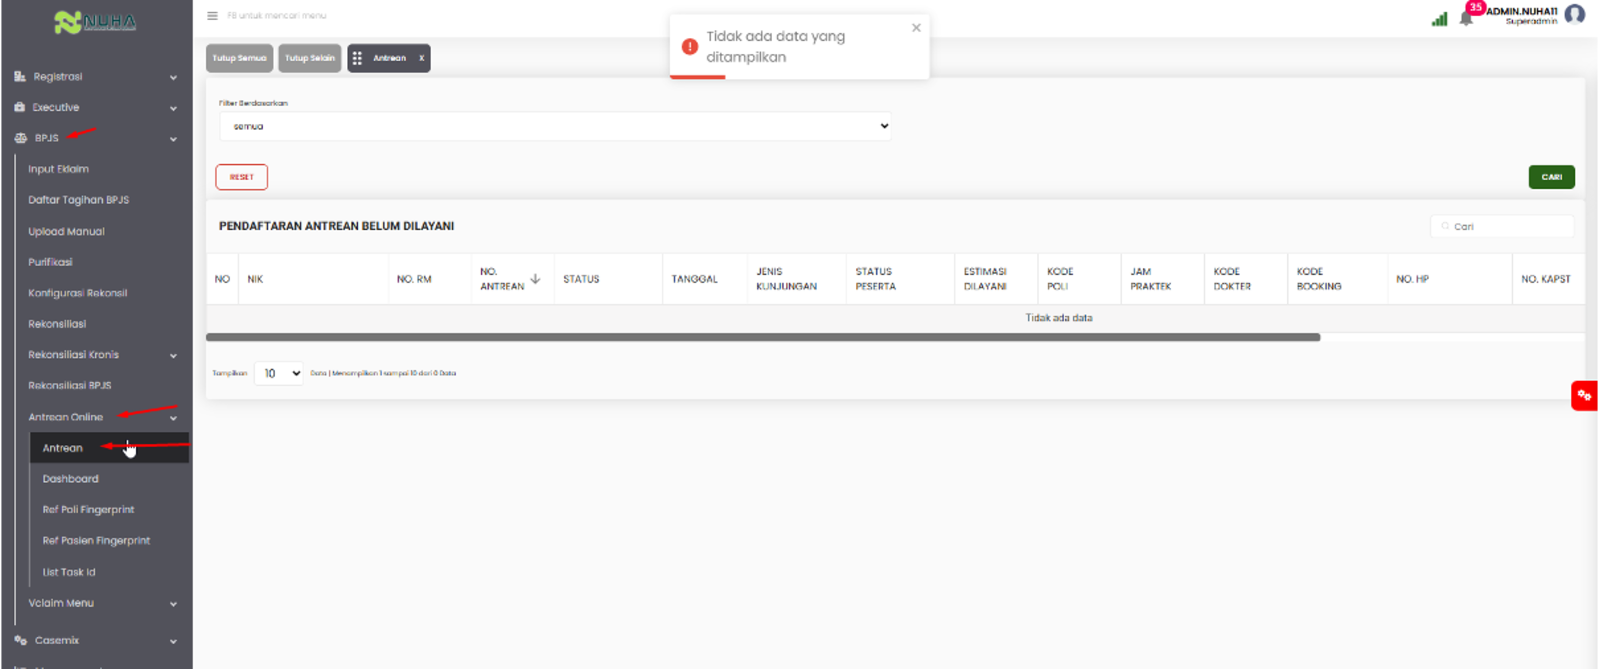Viewport: 1600px width, 670px height.
Task: Dismiss the 'Tidak ada data' notification toast
Action: [916, 28]
